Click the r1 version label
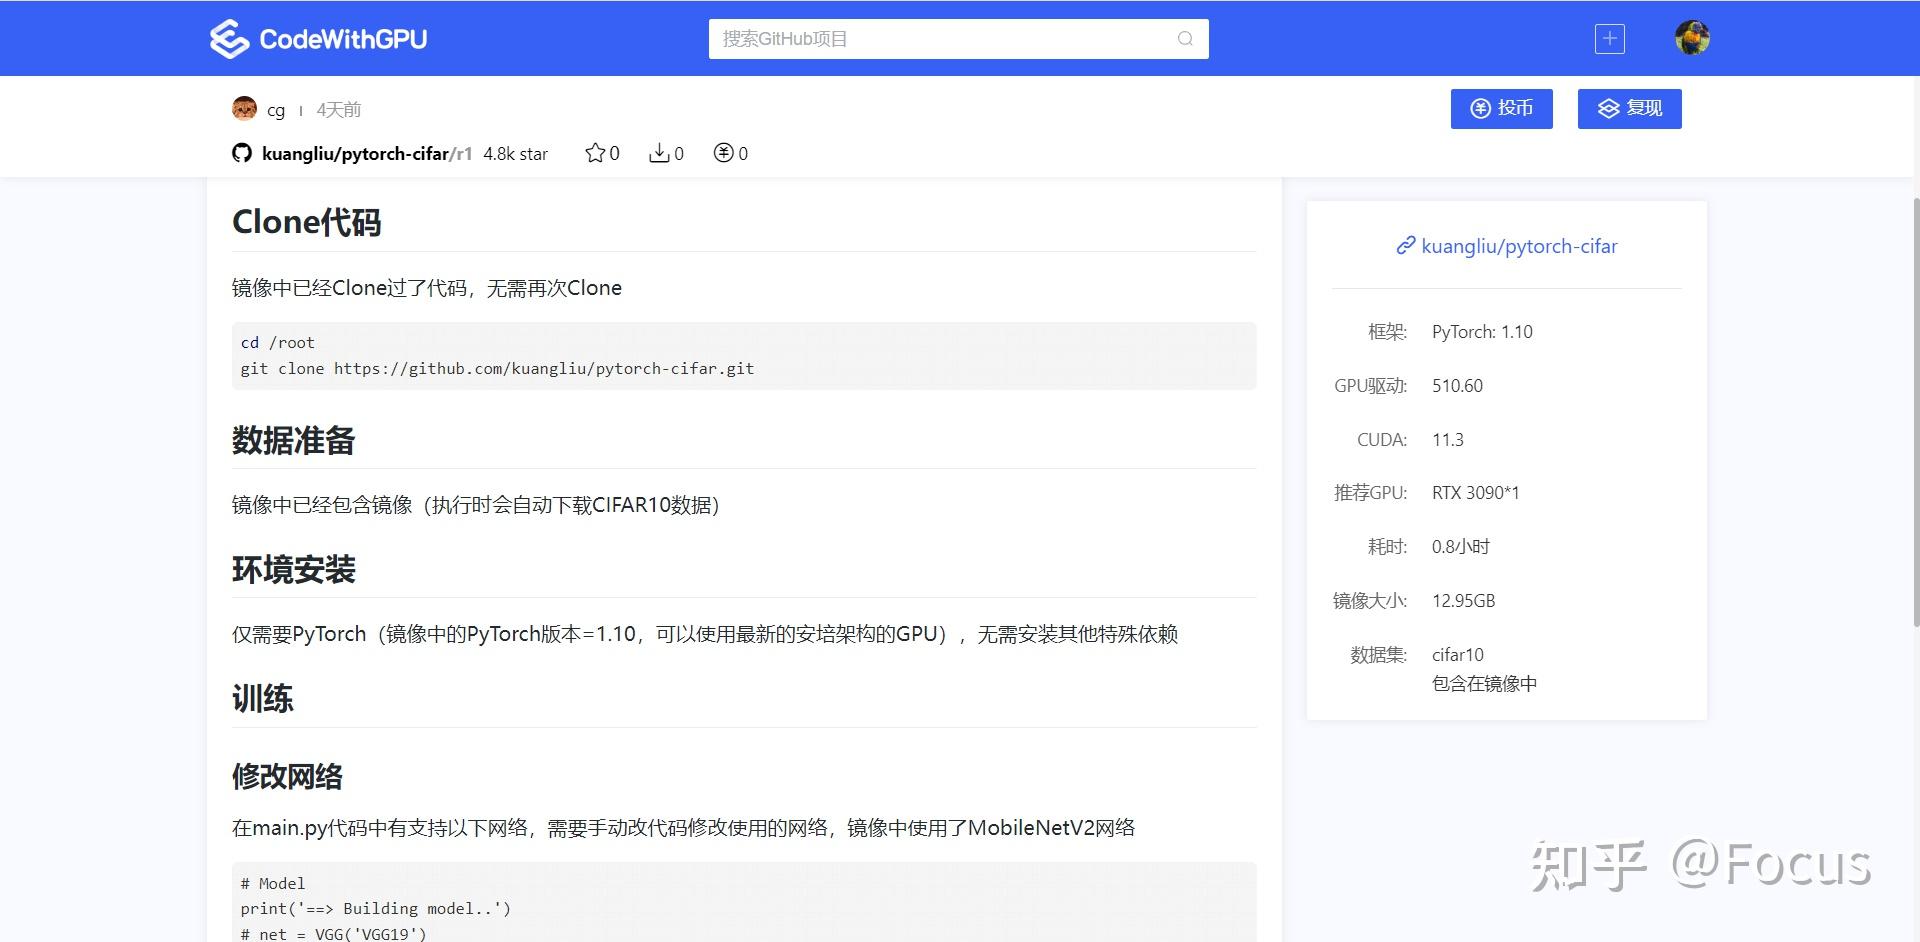Screen dimensions: 1920x942 pos(464,154)
